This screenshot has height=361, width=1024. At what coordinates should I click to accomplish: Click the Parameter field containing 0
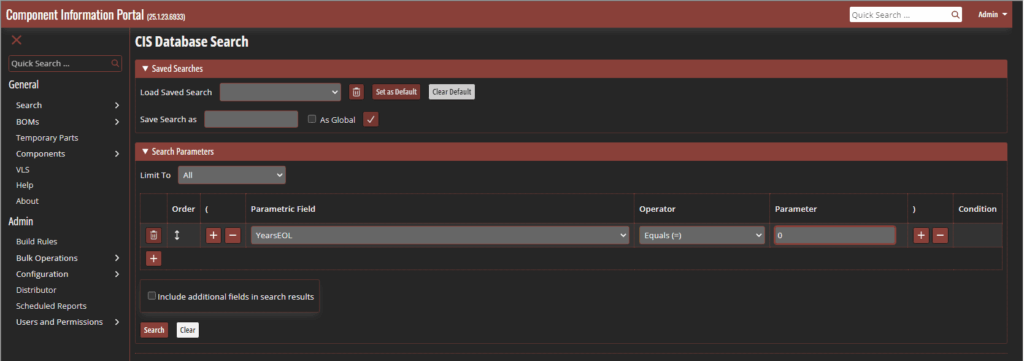click(835, 236)
